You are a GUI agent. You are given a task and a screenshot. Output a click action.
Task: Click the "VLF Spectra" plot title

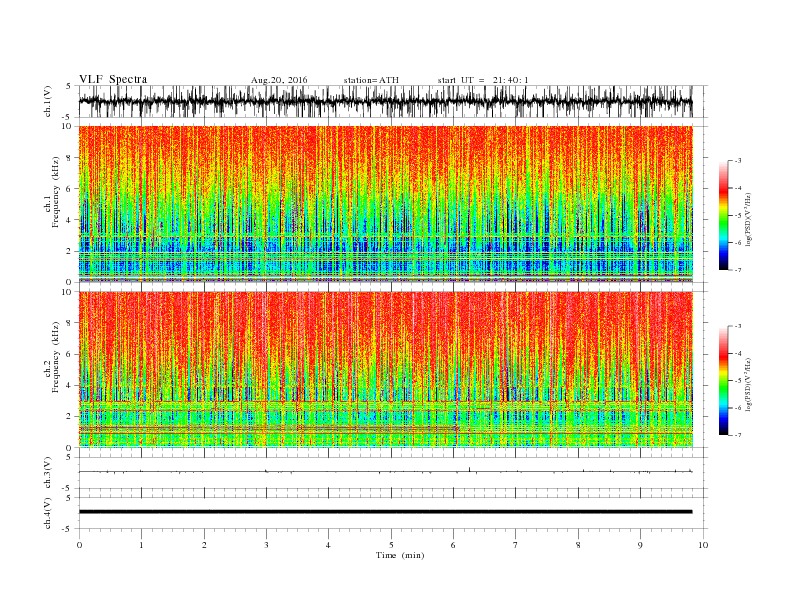tap(113, 79)
